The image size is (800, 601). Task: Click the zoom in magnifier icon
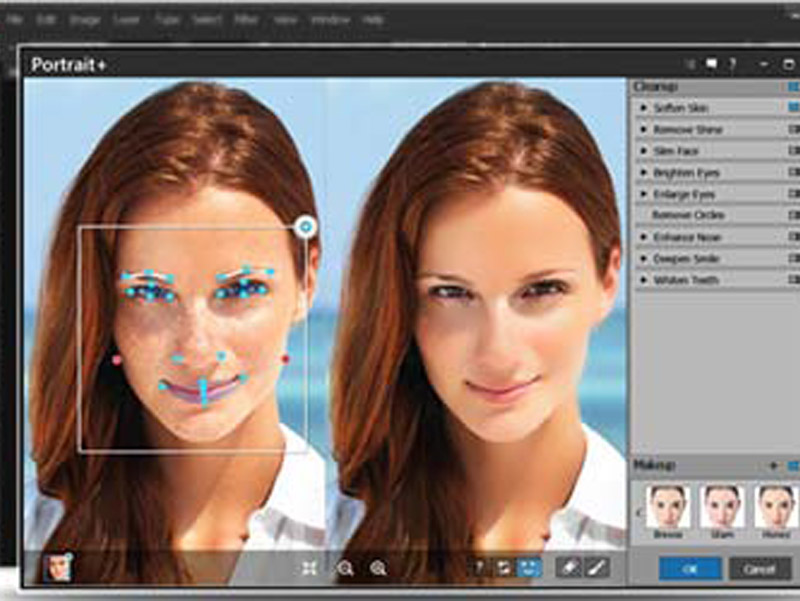(x=378, y=568)
